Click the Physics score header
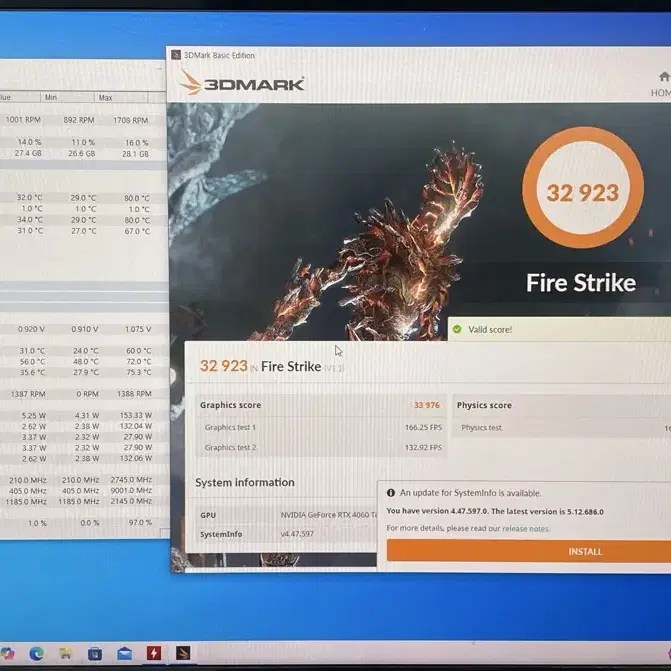Viewport: 671px width, 671px height. pyautogui.click(x=484, y=405)
